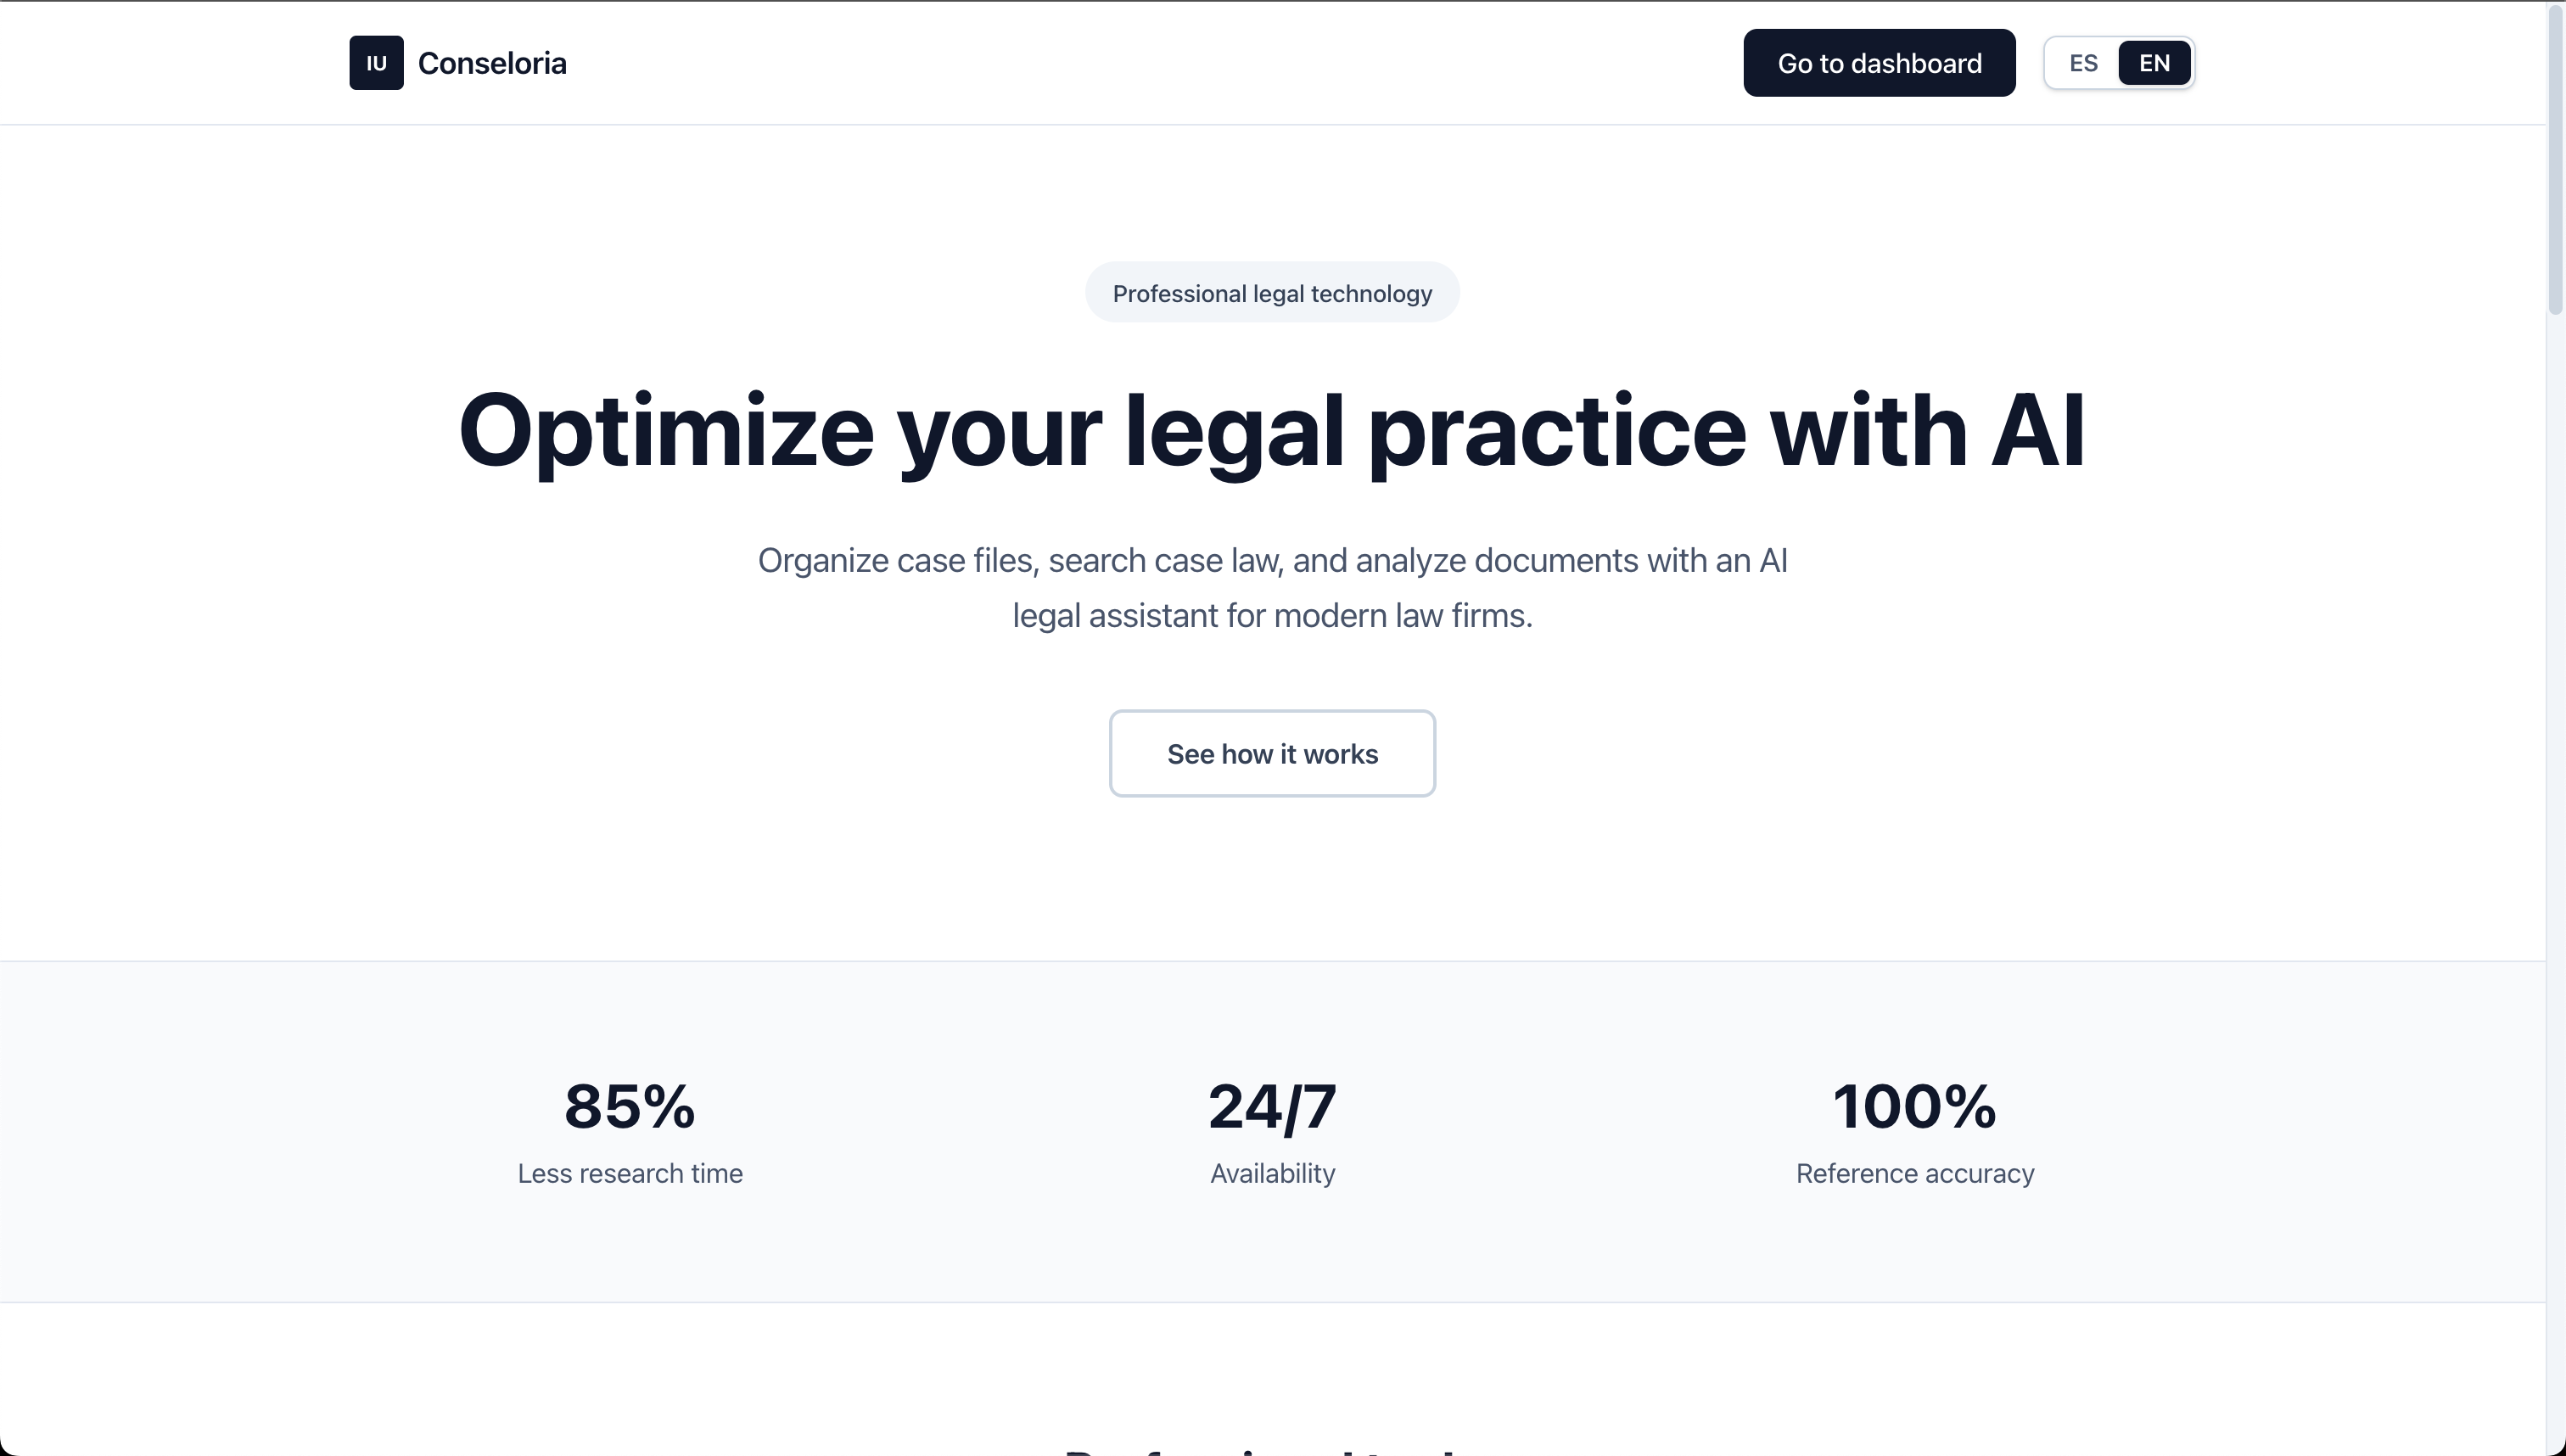Viewport: 2566px width, 1456px height.
Task: Click the Reference accuracy label
Action: click(1913, 1173)
